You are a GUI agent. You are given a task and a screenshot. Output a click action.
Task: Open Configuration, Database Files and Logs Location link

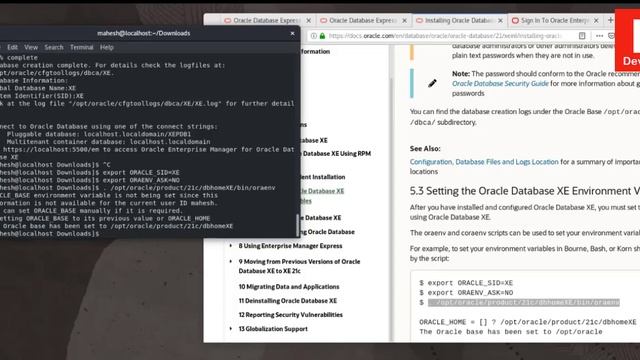point(484,162)
